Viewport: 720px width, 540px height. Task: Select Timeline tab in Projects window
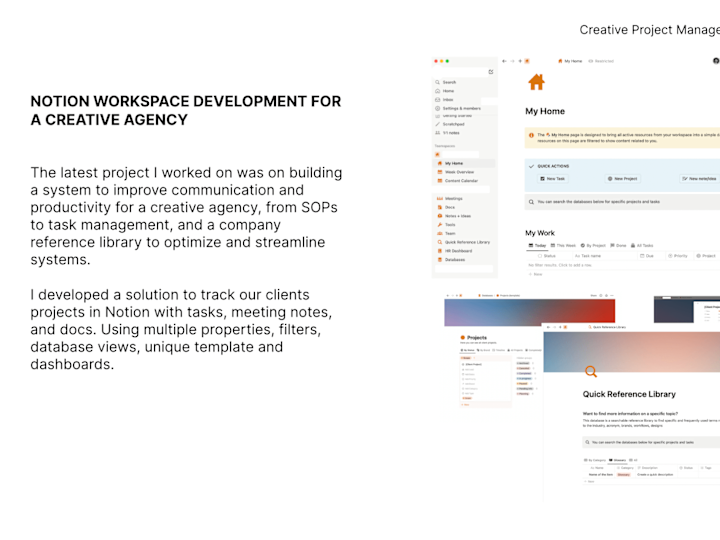[500, 350]
